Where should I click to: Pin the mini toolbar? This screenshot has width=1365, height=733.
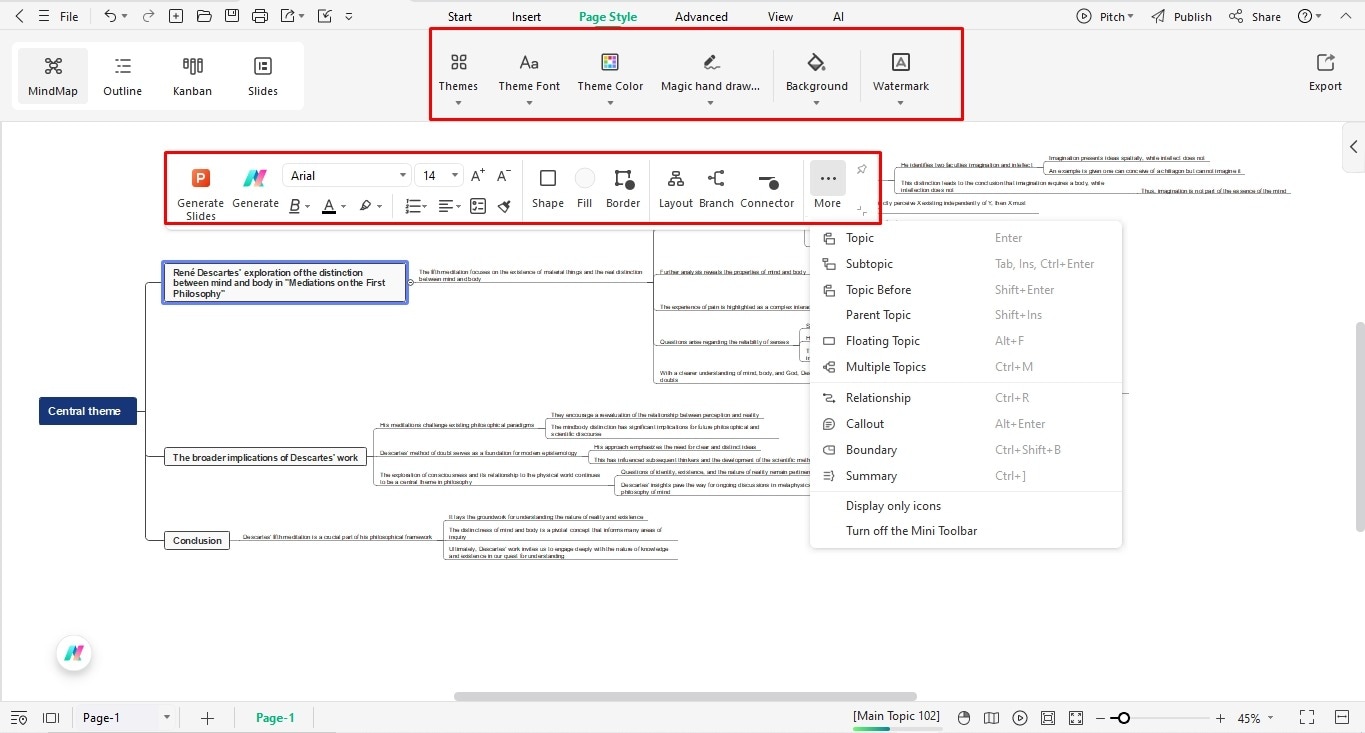pos(862,169)
